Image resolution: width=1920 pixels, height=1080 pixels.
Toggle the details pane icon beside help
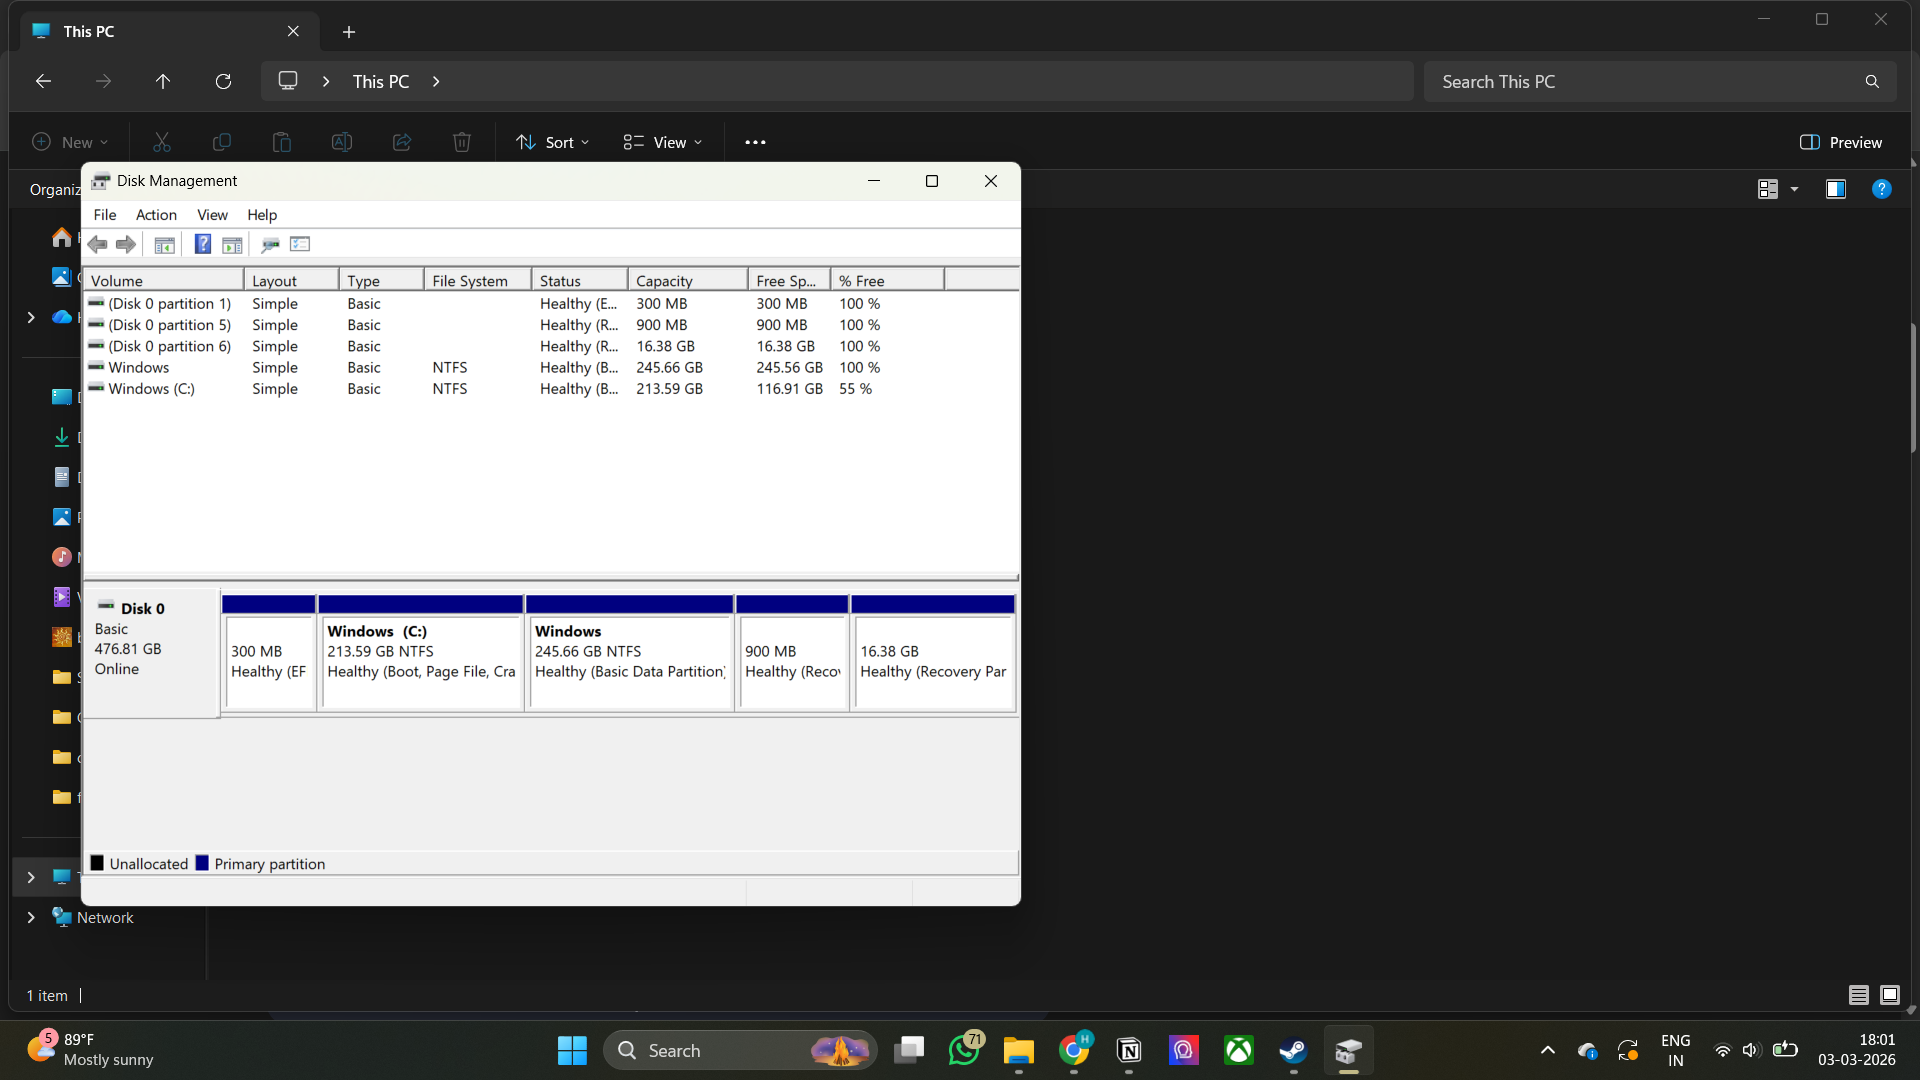pyautogui.click(x=1836, y=189)
